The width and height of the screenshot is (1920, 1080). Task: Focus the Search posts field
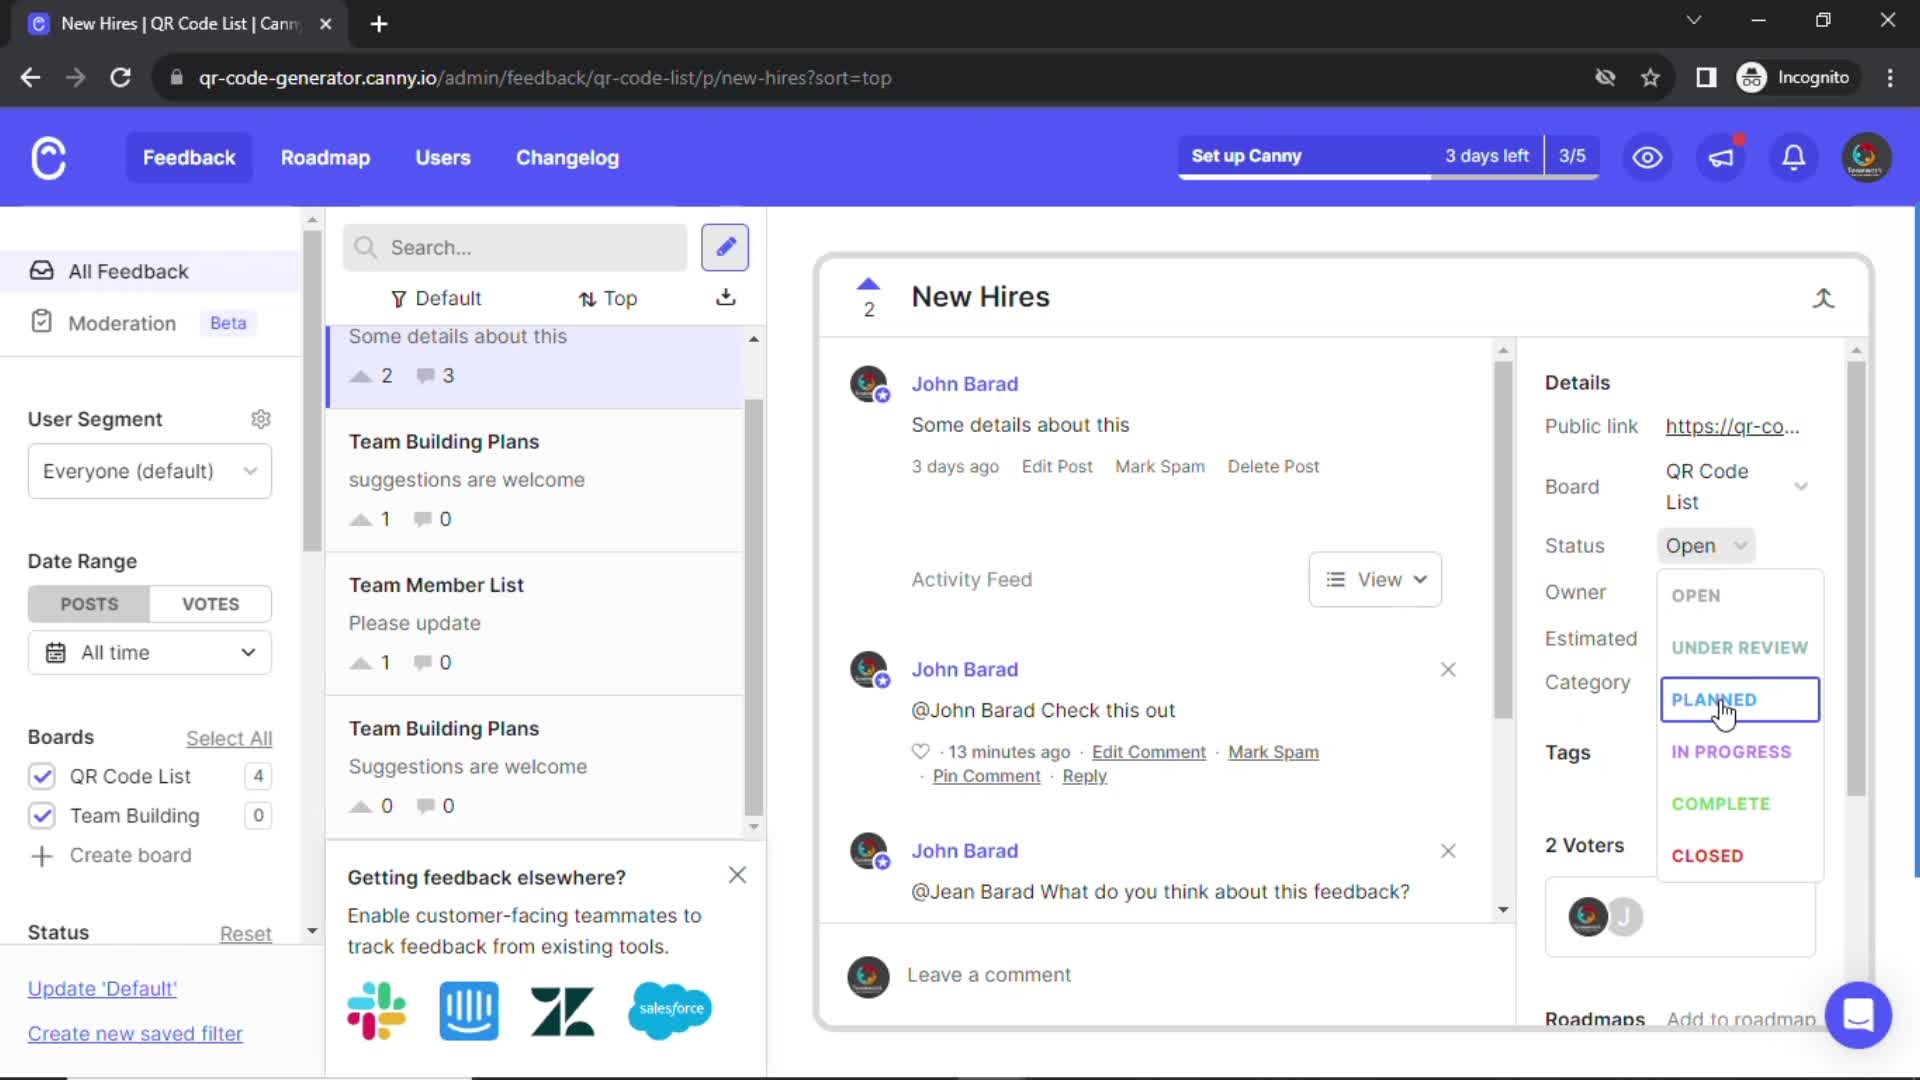[515, 247]
